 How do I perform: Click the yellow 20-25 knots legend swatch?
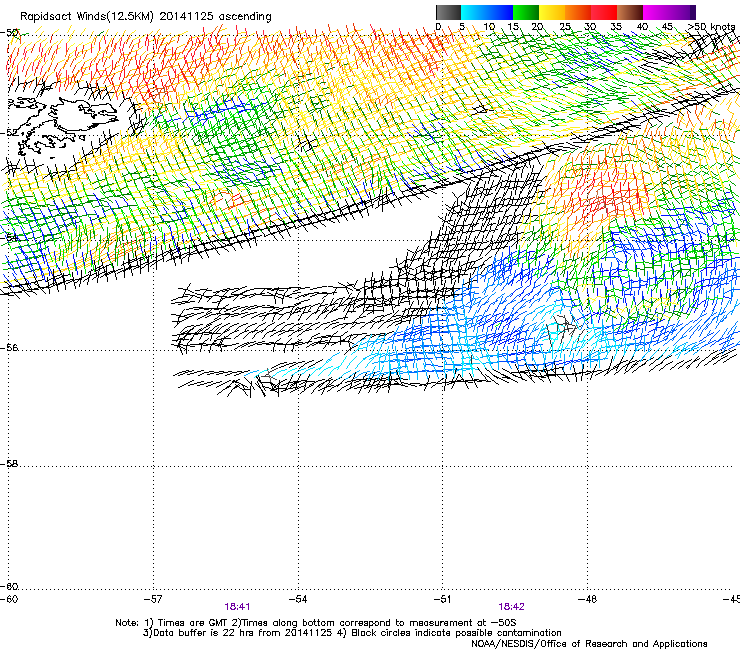[x=552, y=12]
